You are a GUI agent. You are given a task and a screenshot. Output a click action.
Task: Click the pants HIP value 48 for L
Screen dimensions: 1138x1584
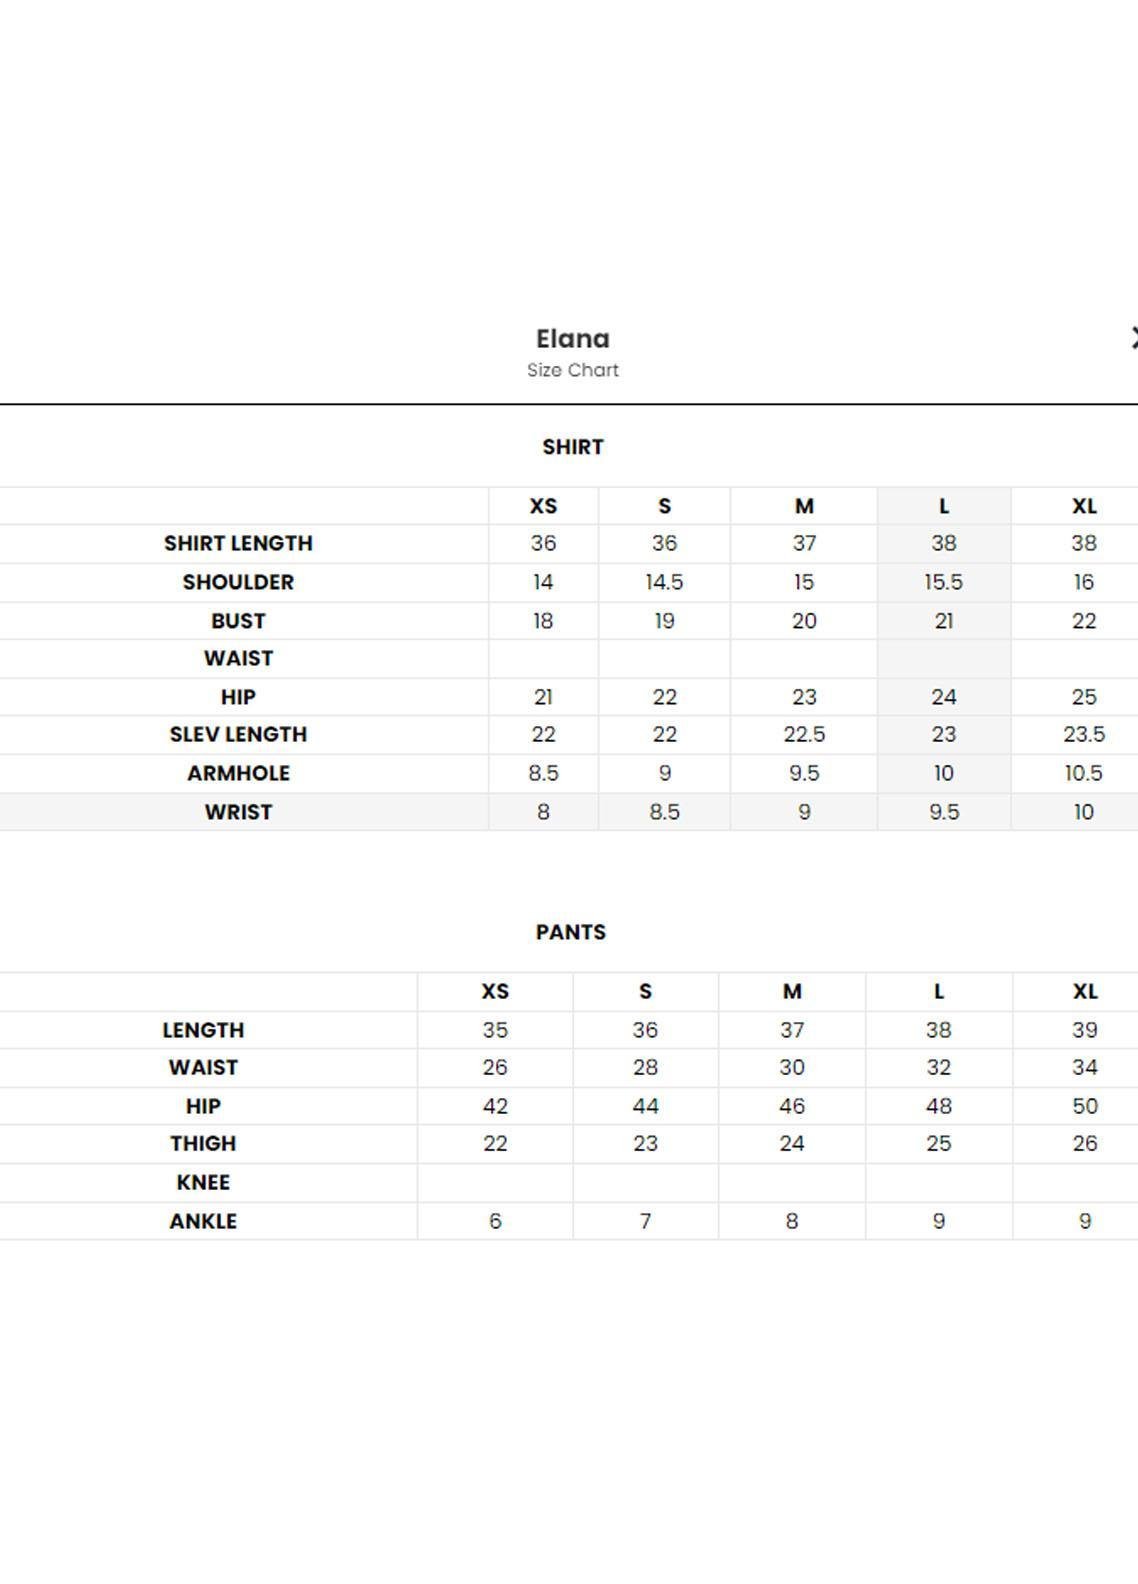938,1106
